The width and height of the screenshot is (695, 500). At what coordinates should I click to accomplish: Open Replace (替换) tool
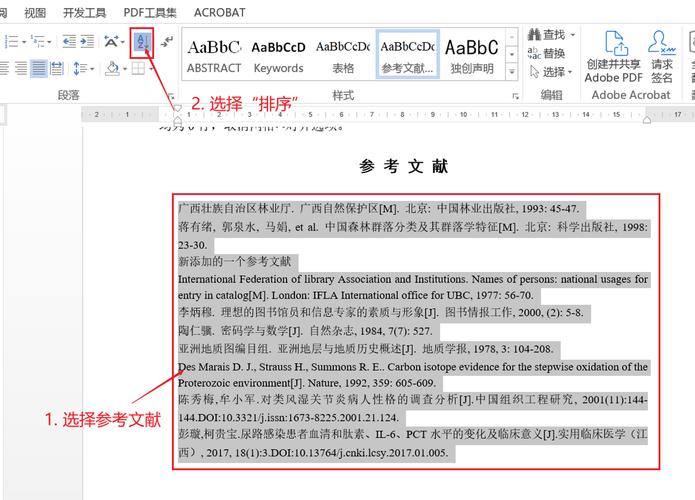tap(546, 53)
